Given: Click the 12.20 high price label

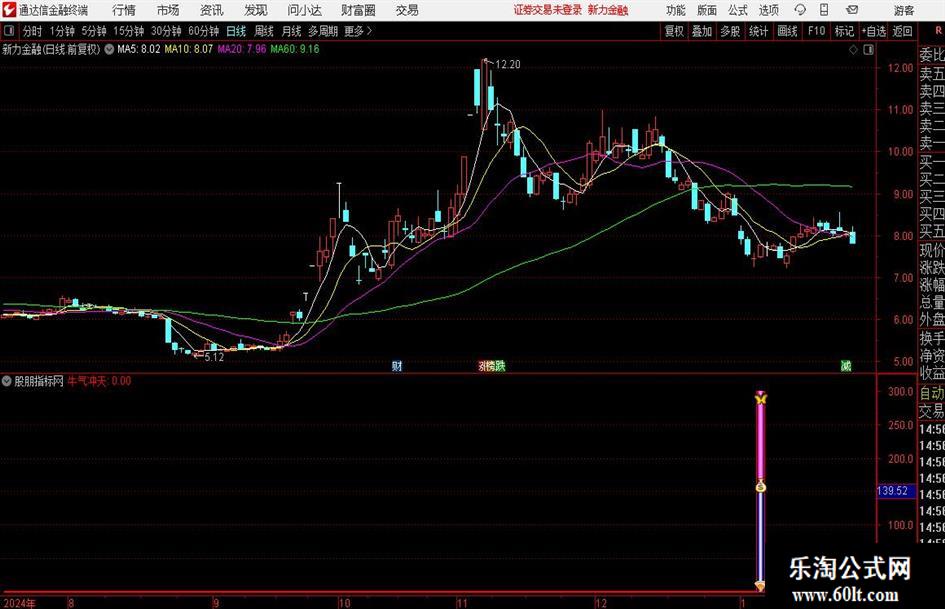Looking at the screenshot, I should pos(507,65).
